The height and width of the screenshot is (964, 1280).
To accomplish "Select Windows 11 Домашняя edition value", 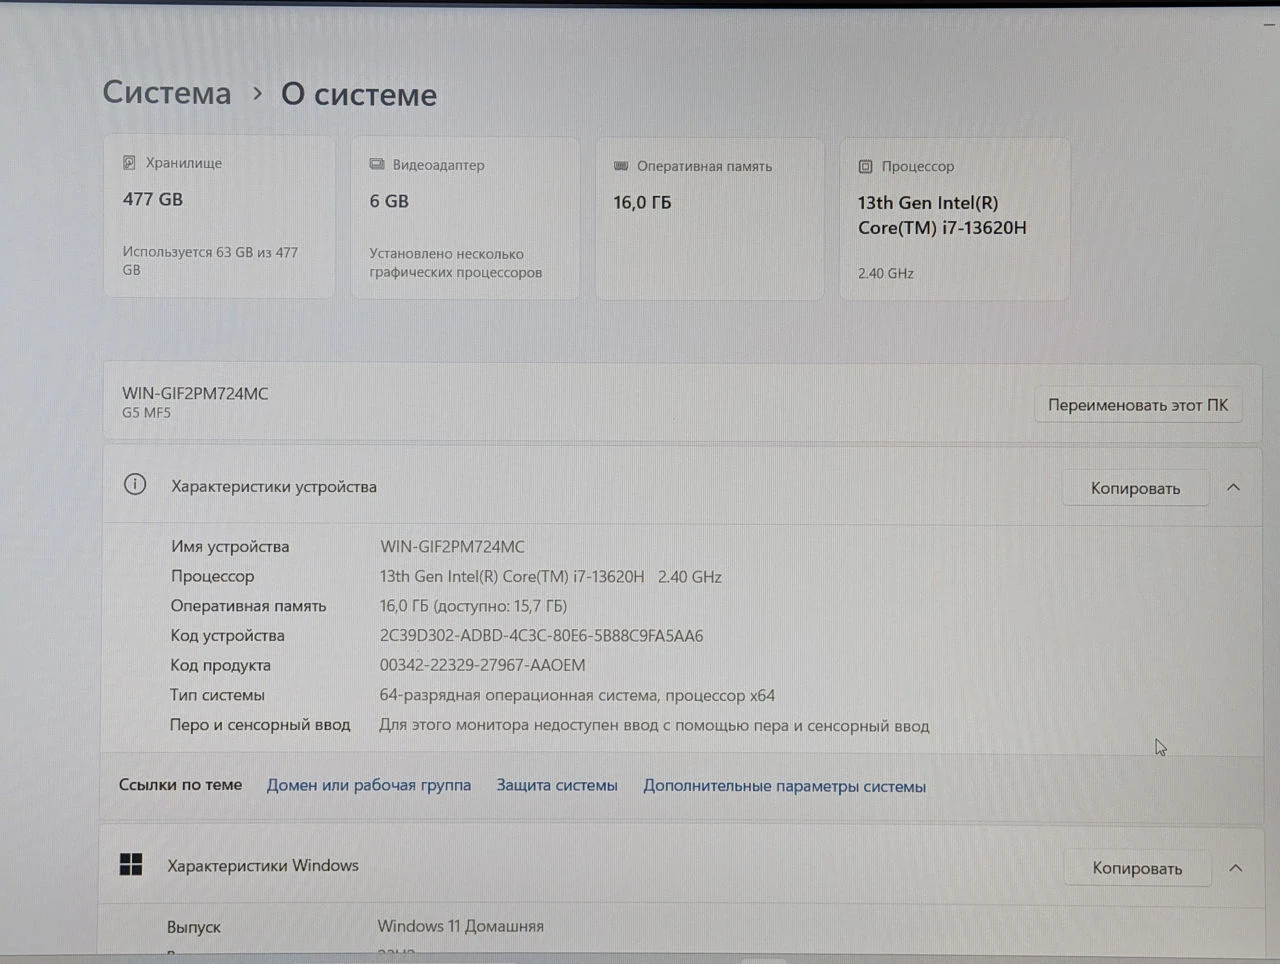I will coord(461,926).
